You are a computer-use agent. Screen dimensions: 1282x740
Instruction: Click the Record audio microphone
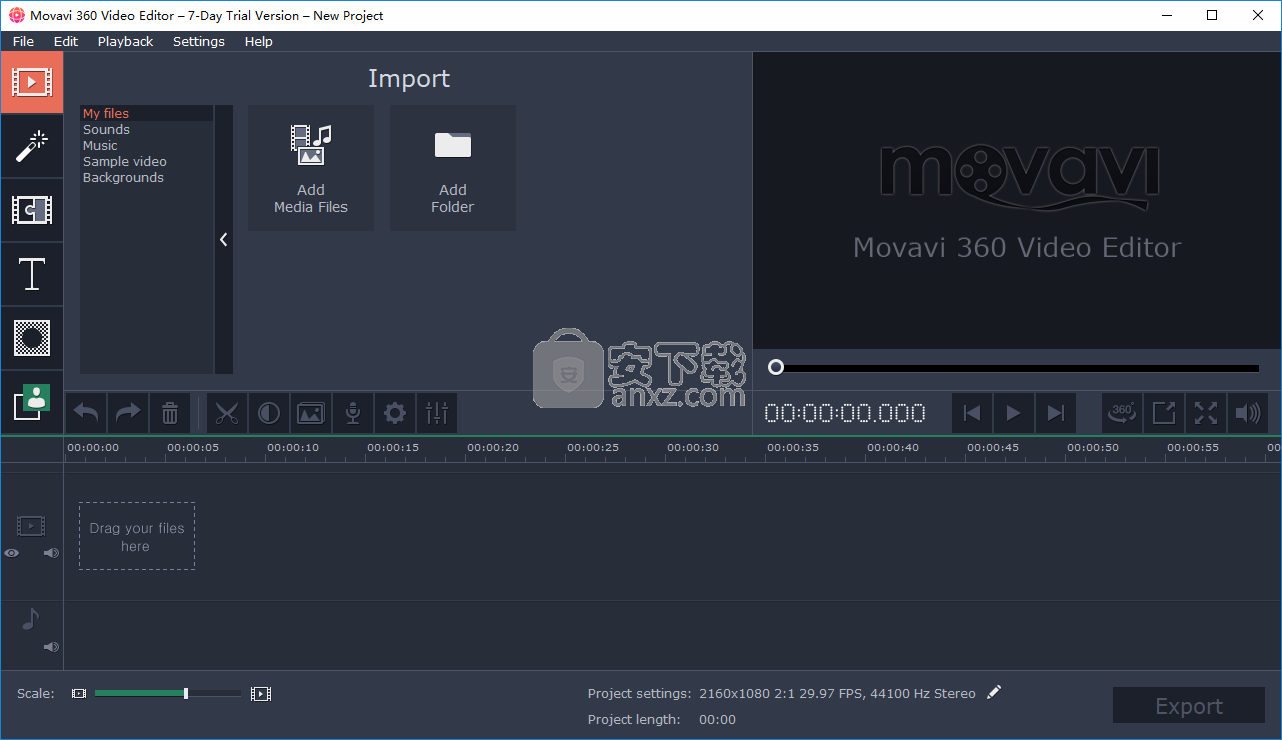353,413
